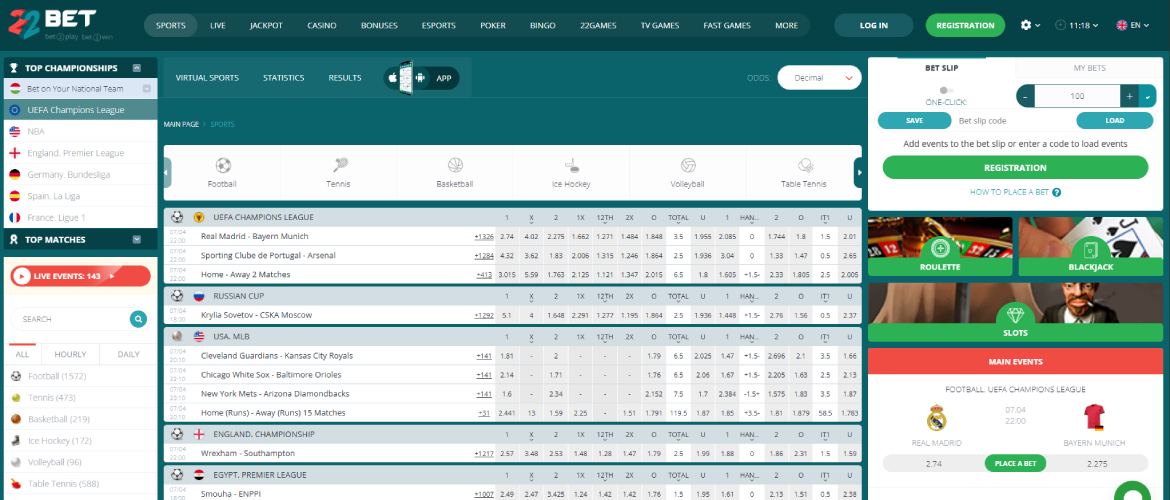Click the UEFA Champions League sidebar icon

click(15, 110)
